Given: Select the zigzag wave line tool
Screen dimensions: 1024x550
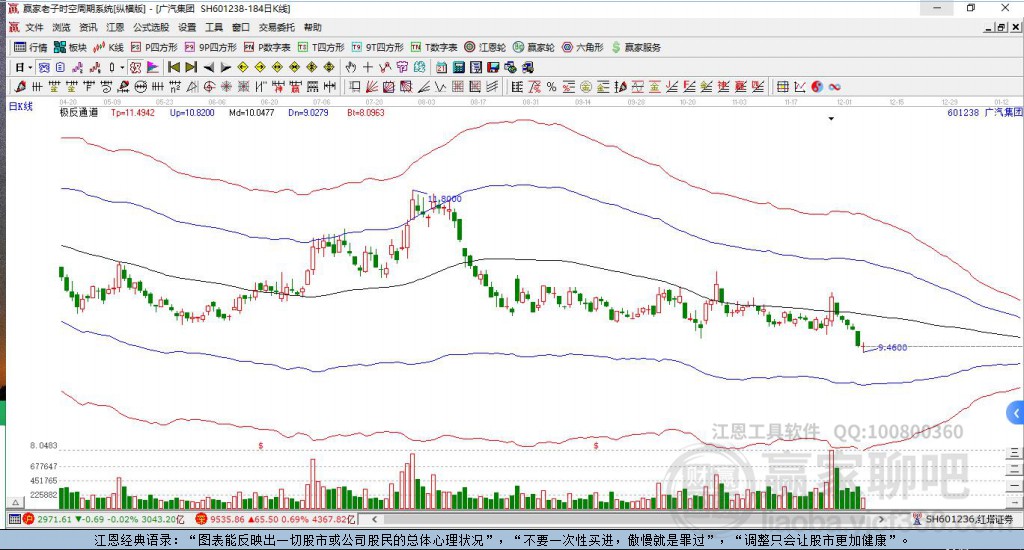Looking at the screenshot, I should pos(441,86).
